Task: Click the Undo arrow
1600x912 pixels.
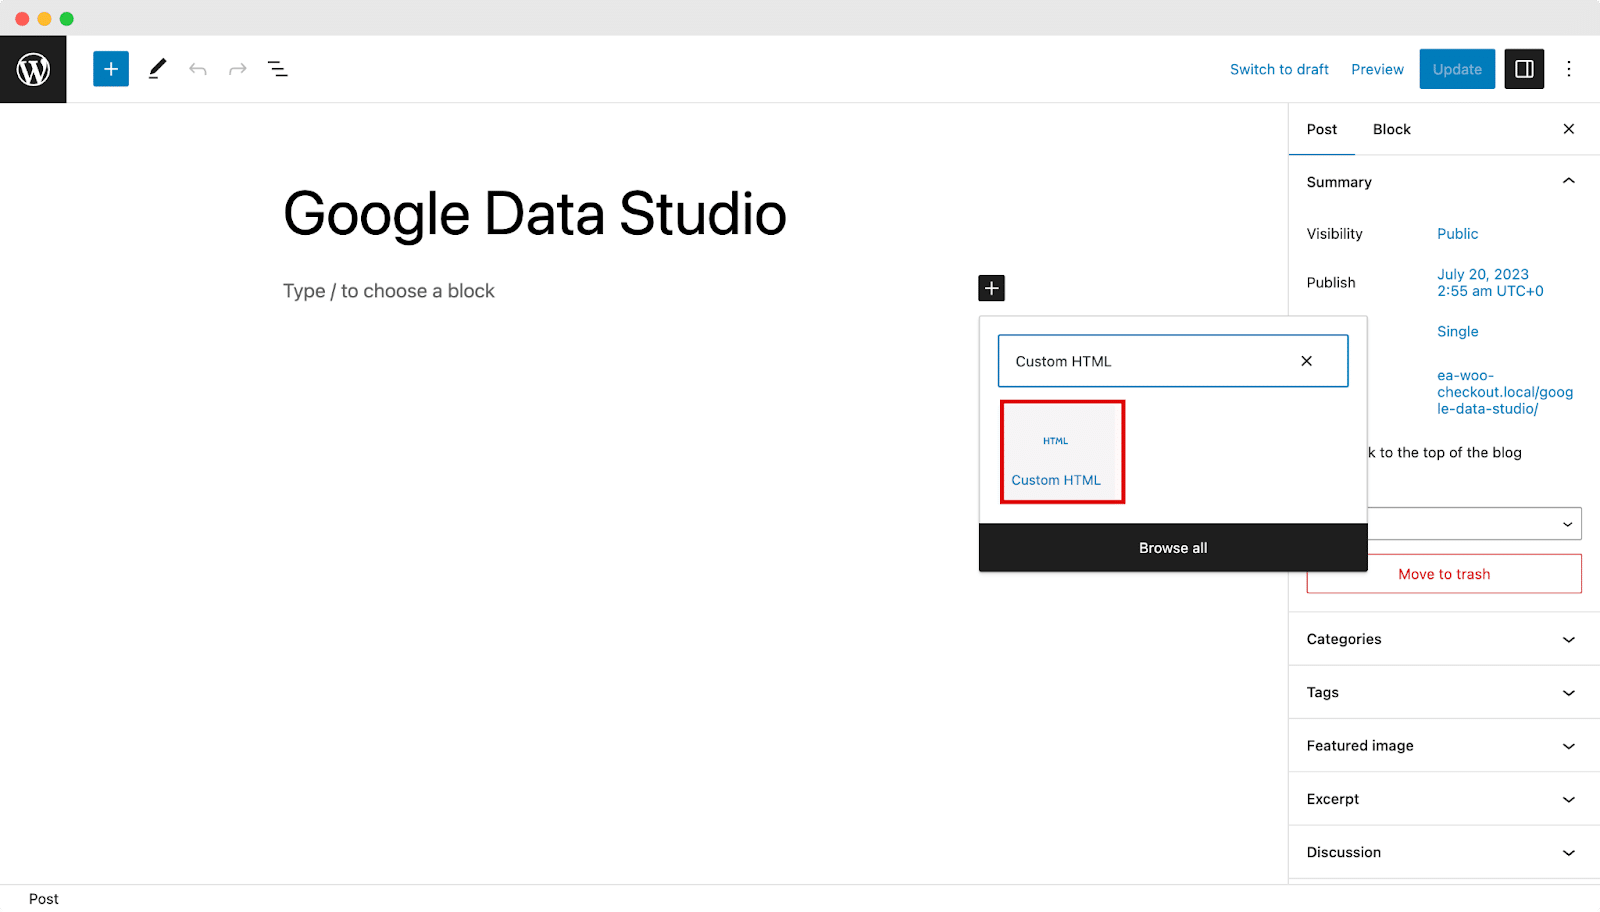Action: 198,69
